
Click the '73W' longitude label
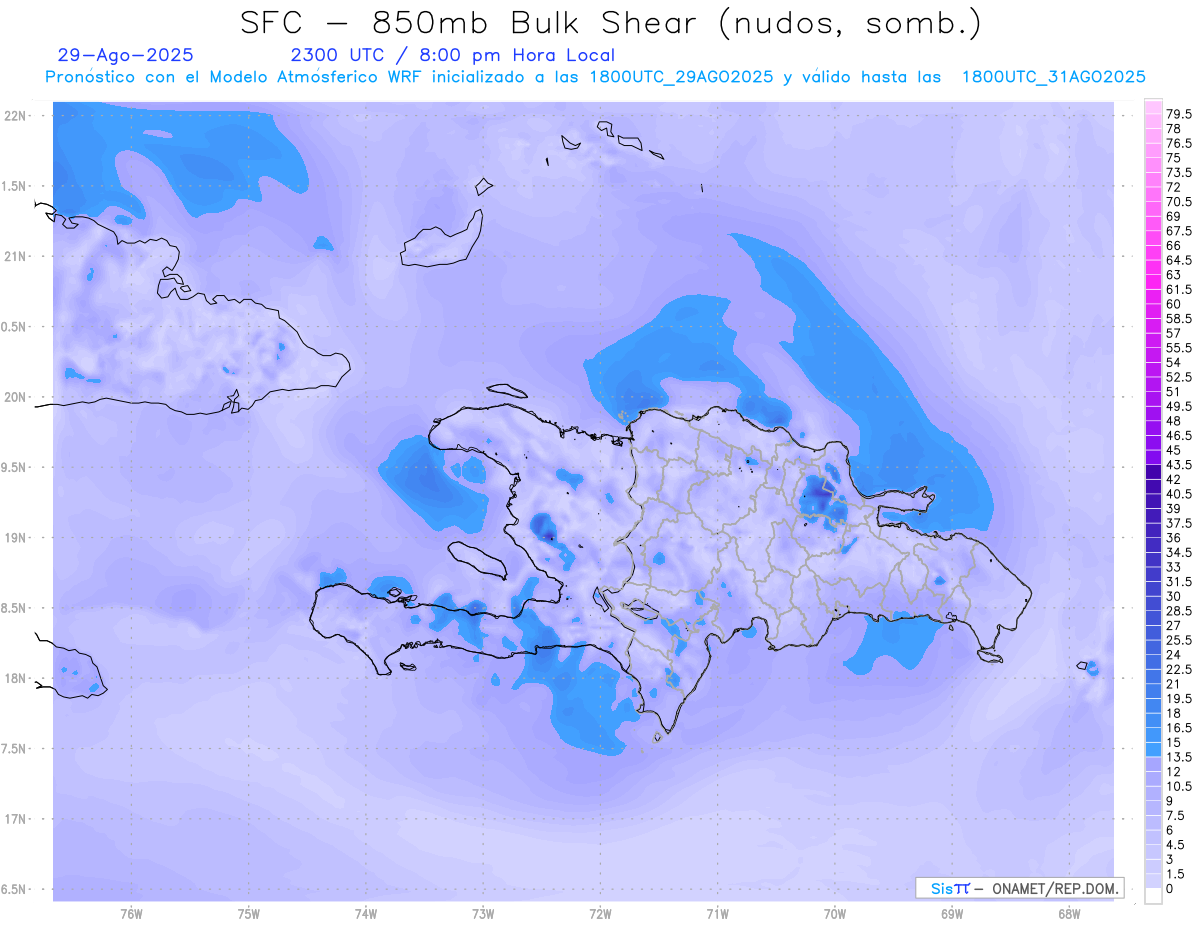point(483,913)
